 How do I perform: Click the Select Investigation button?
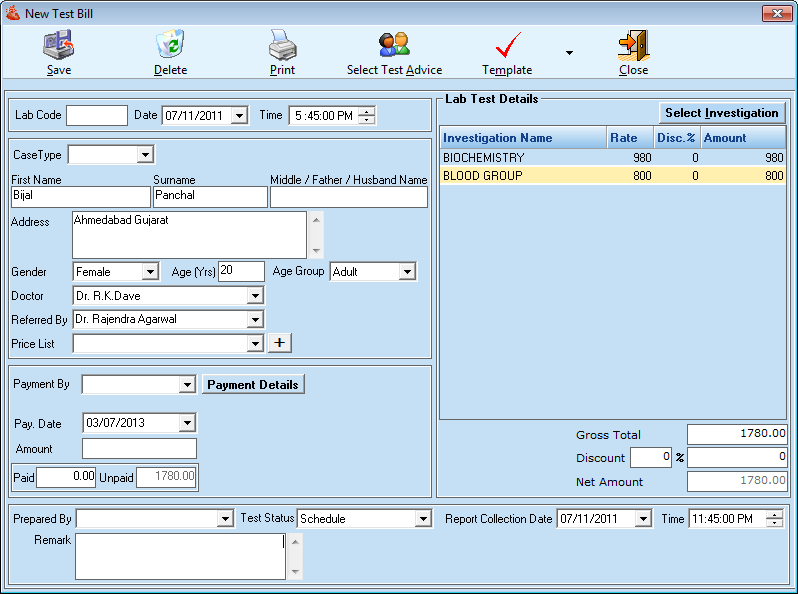721,113
